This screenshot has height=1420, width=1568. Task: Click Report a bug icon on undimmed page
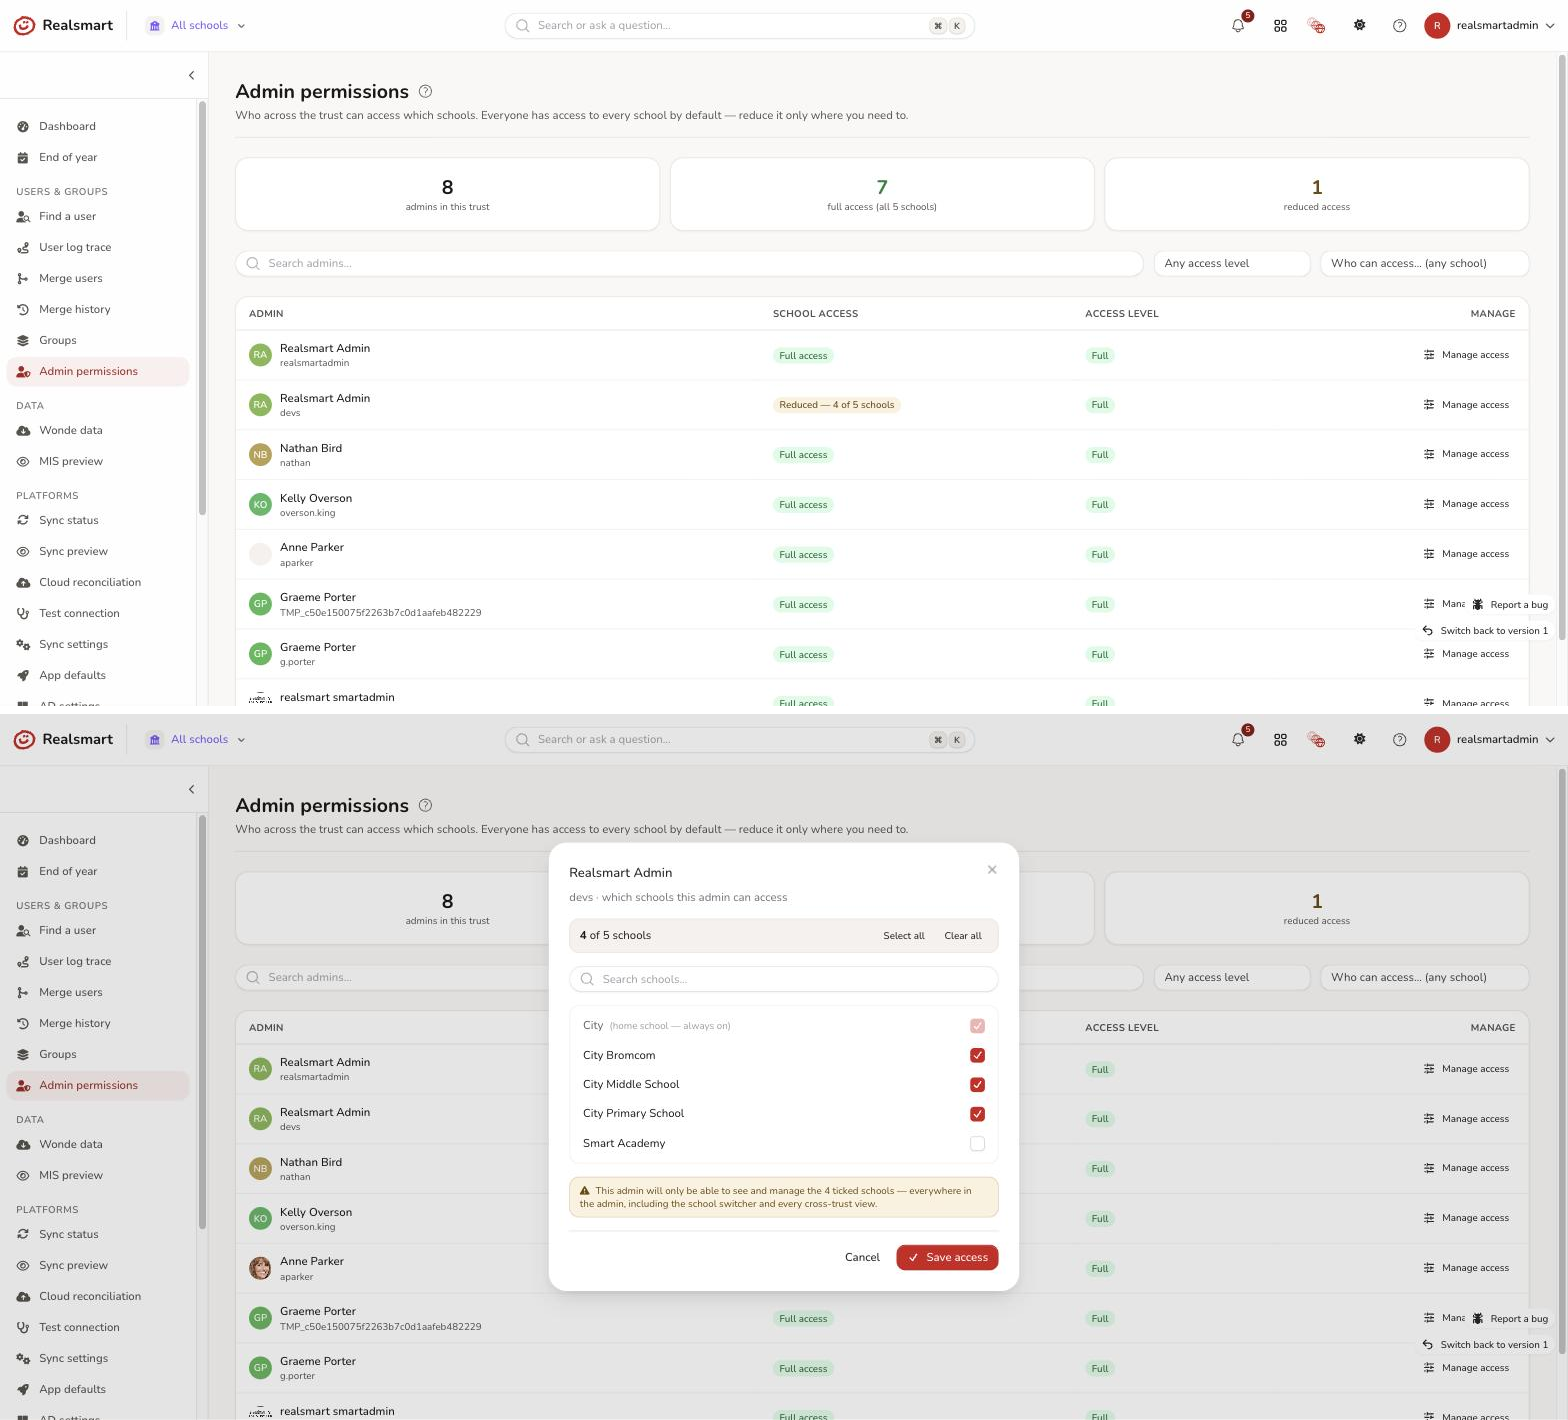coord(1478,605)
